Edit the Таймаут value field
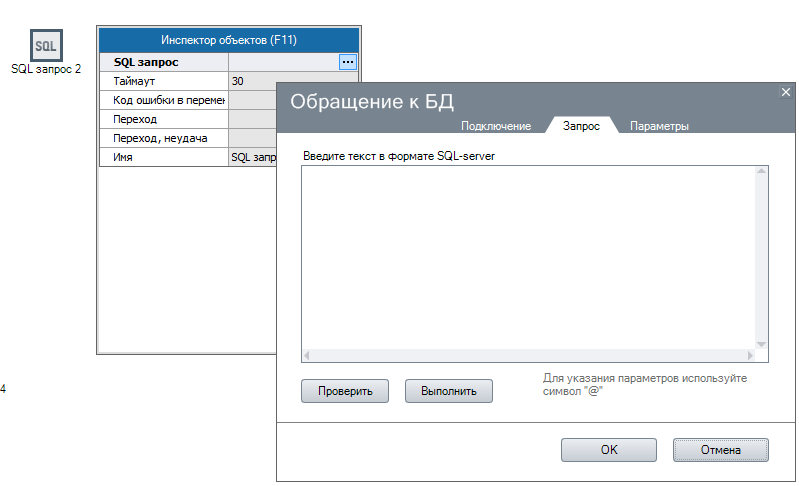 (x=252, y=81)
